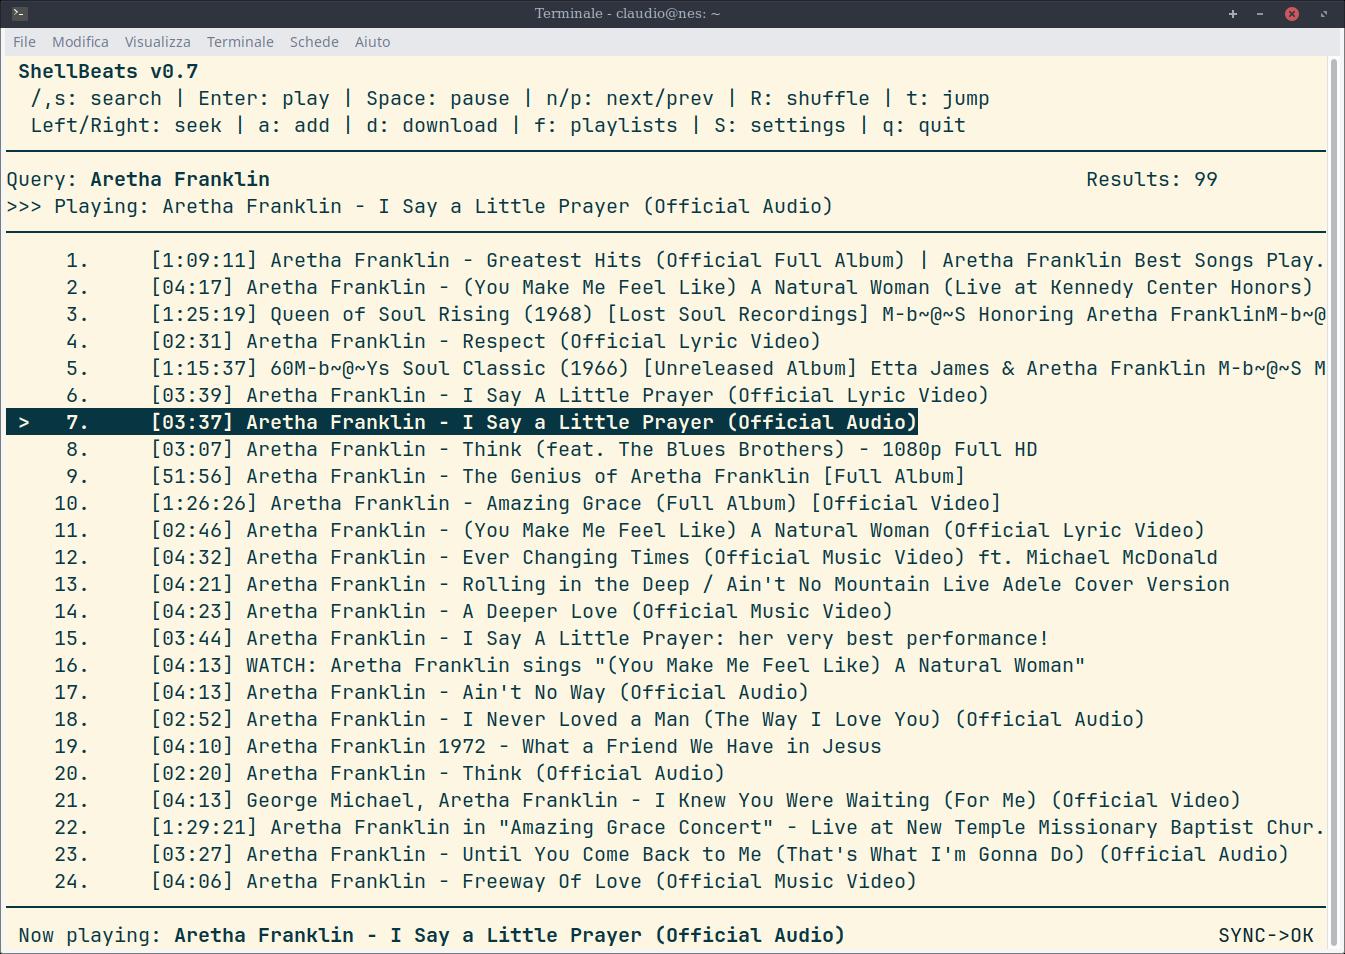Select result 24 Freeway Of Love
1345x954 pixels.
tap(666, 882)
